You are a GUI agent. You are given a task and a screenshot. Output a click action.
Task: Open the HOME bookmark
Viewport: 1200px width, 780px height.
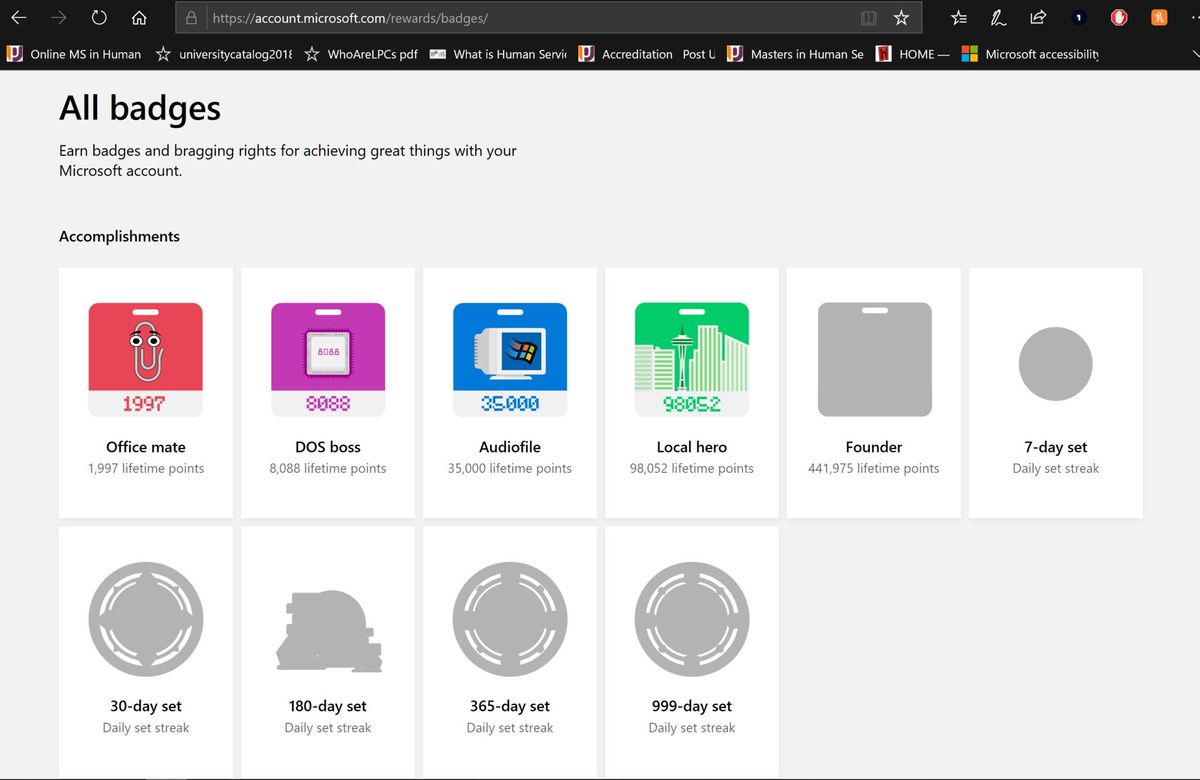click(912, 54)
